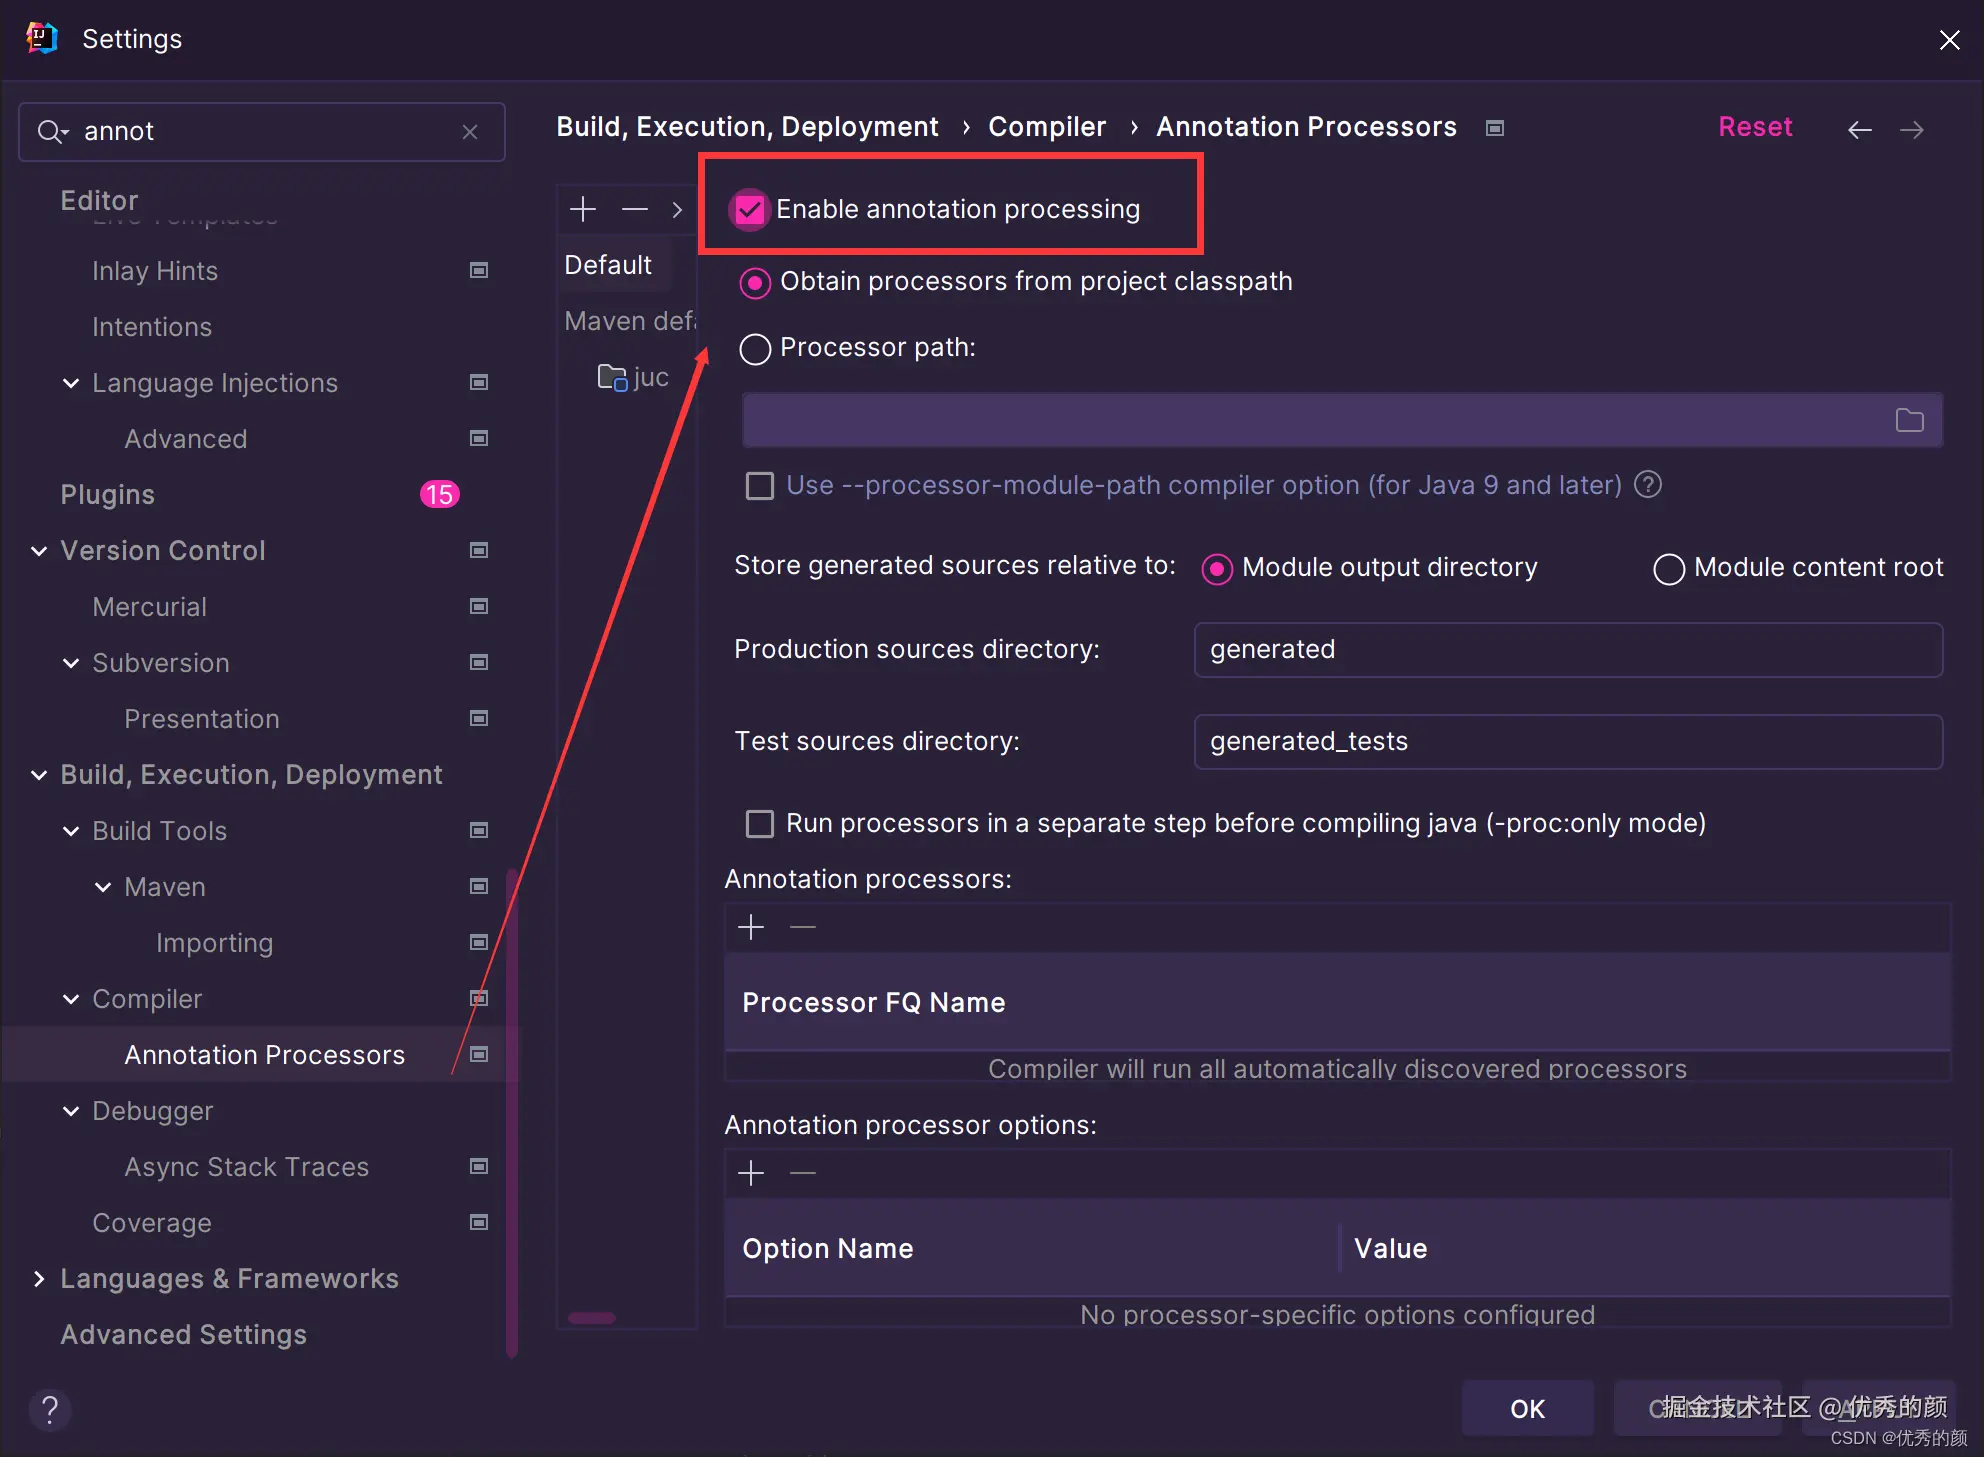Viewport: 1984px width, 1457px height.
Task: Click the help button at bottom left
Action: [x=49, y=1410]
